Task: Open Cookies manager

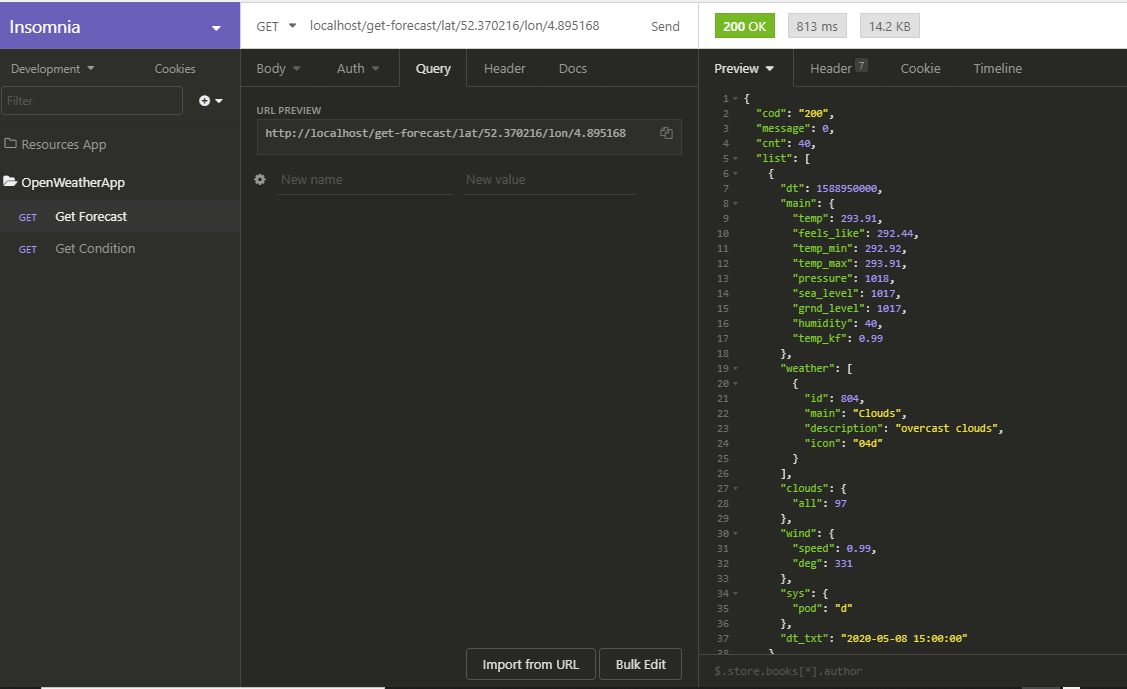Action: tap(175, 69)
